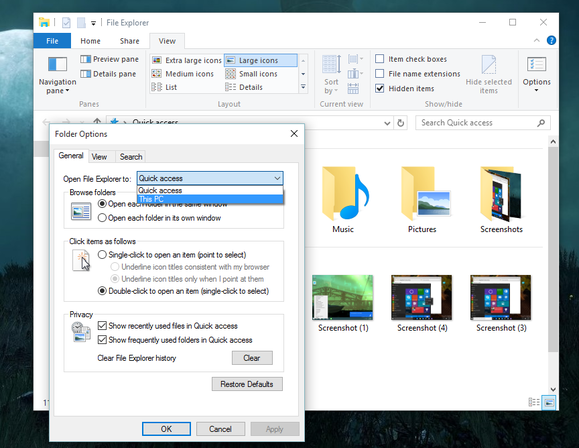This screenshot has height=448, width=579.
Task: Click scrollbar down arrow in file list
Action: 553,389
